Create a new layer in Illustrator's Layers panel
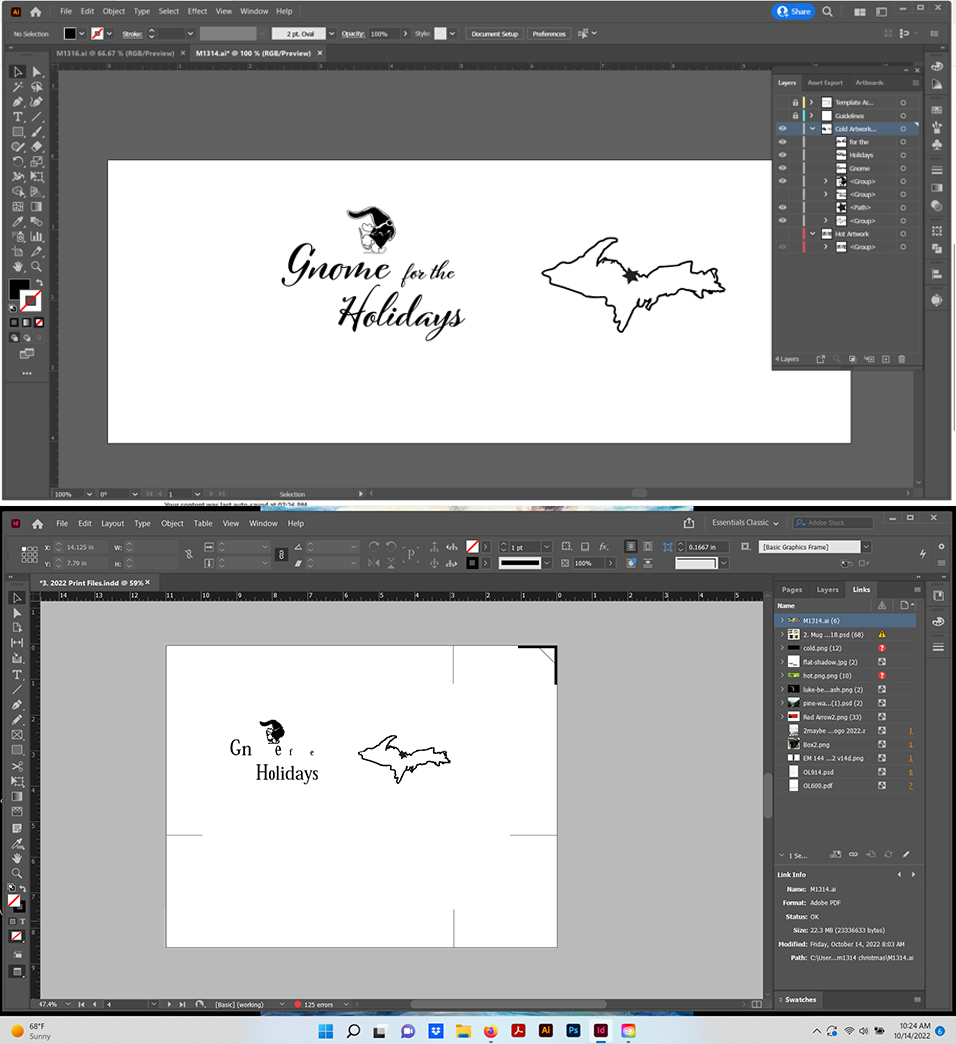This screenshot has height=1044, width=956. pos(884,358)
